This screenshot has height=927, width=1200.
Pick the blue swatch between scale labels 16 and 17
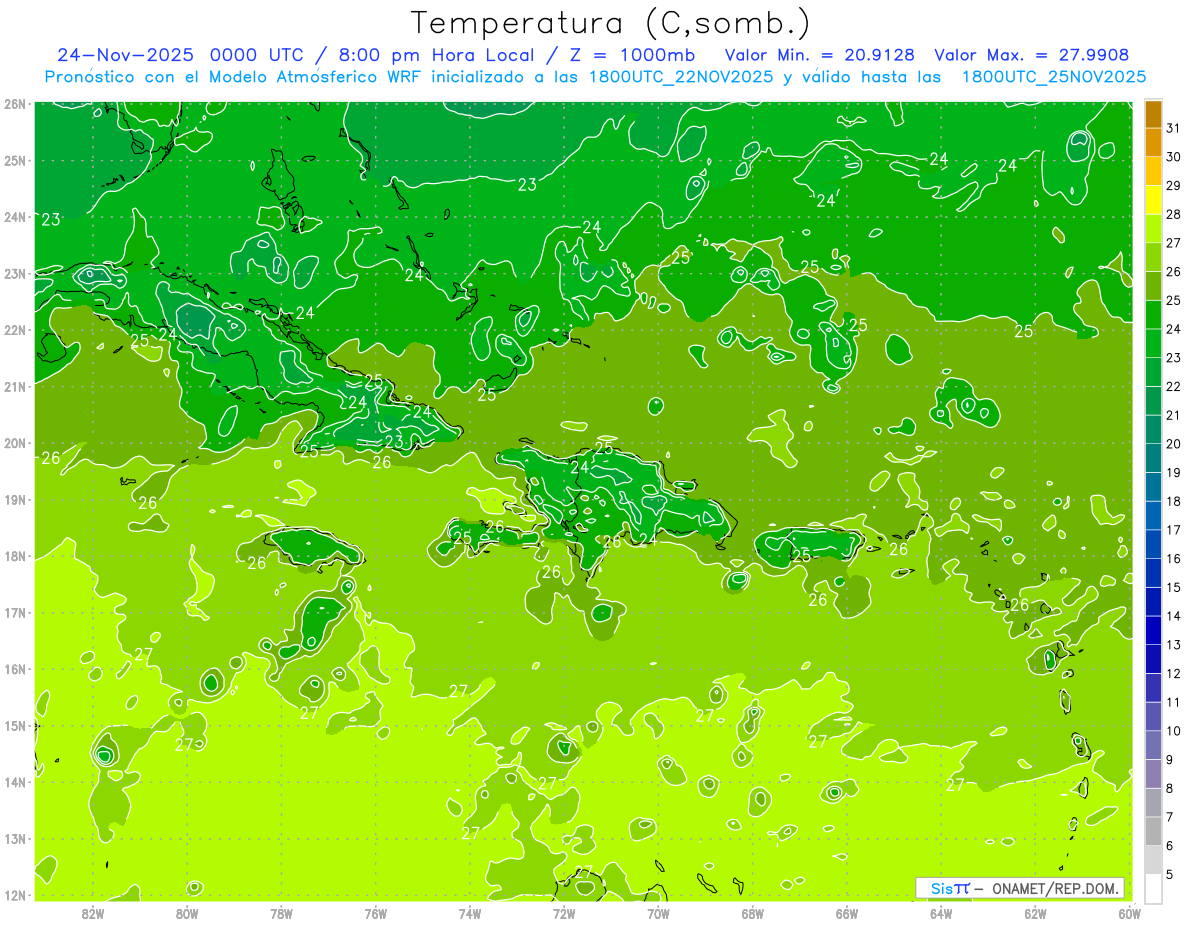[1153, 544]
